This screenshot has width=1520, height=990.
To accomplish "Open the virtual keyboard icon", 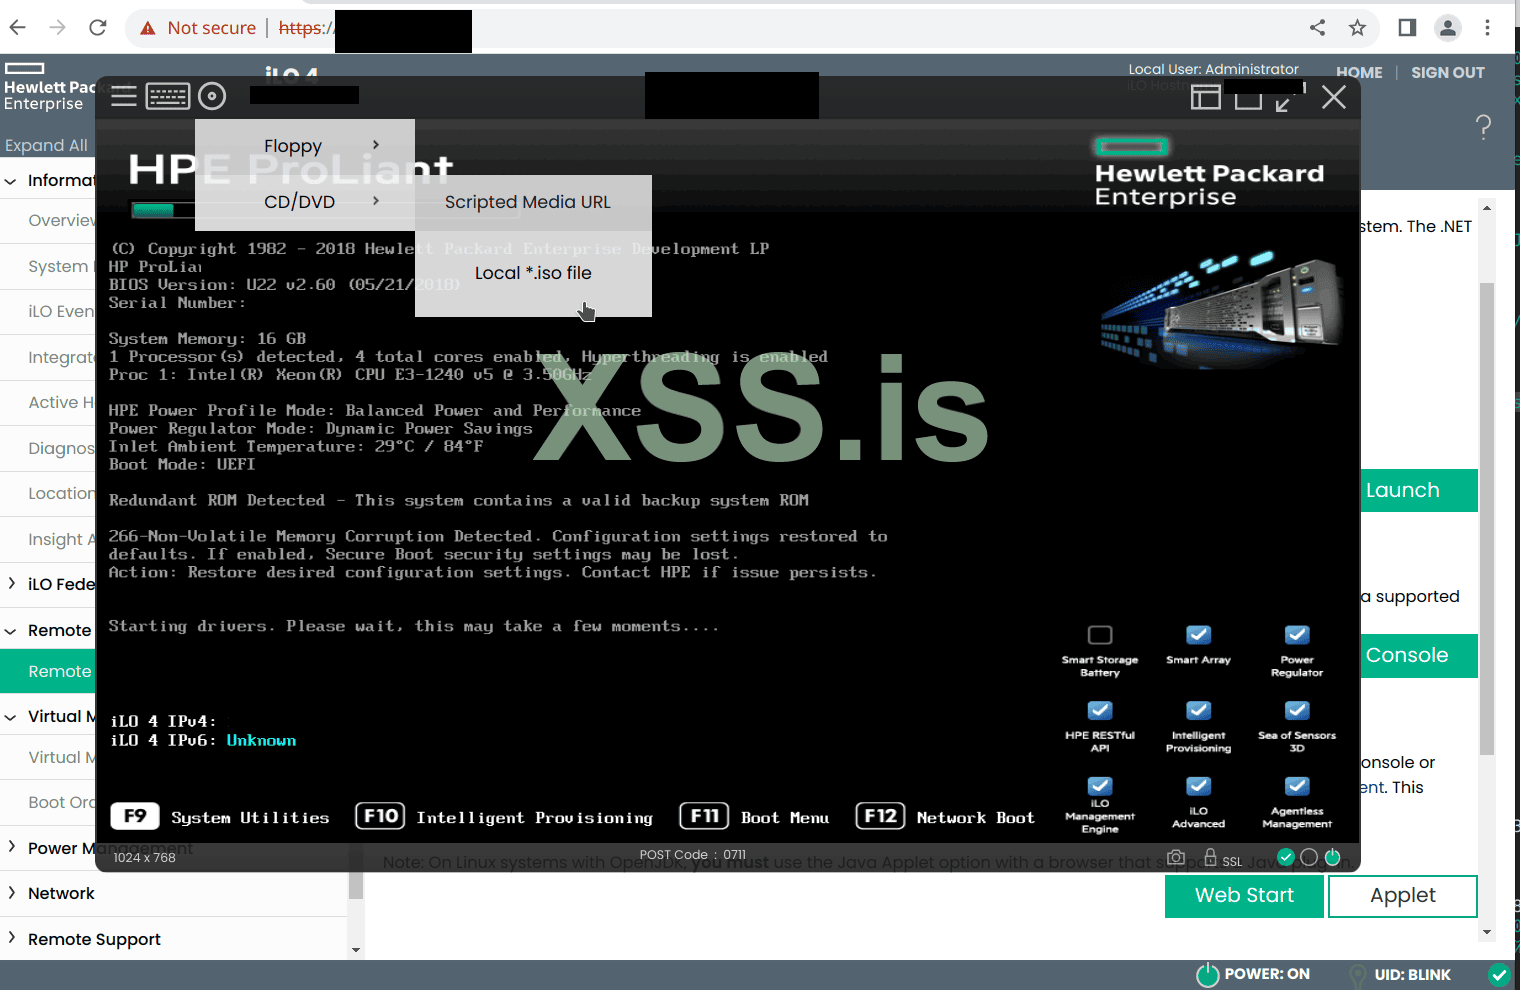I will click(x=167, y=96).
